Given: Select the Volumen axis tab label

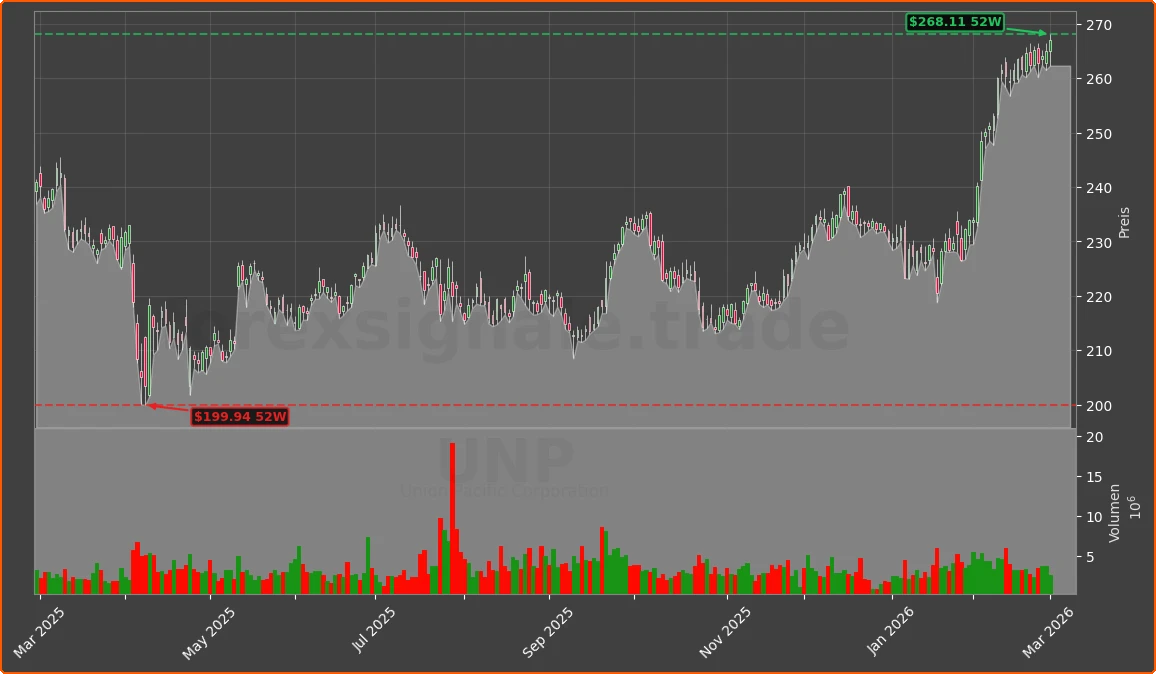Looking at the screenshot, I should click(x=1113, y=513).
